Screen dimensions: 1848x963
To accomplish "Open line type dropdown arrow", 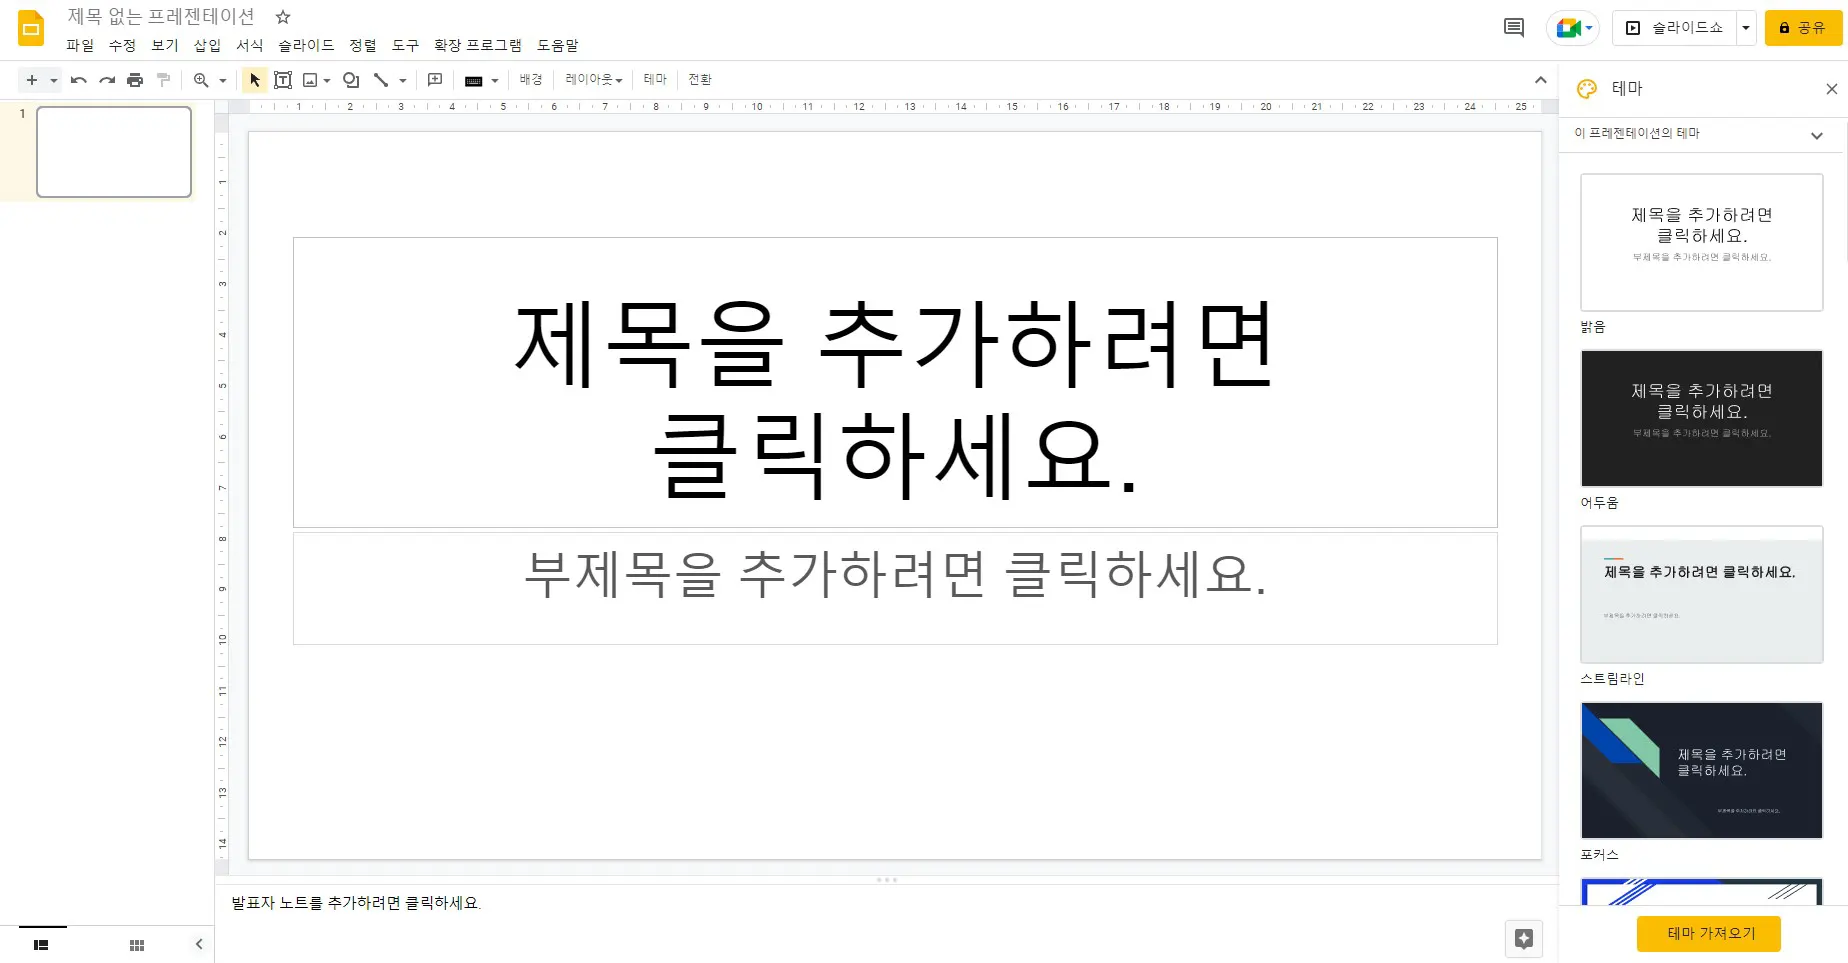I will 403,80.
